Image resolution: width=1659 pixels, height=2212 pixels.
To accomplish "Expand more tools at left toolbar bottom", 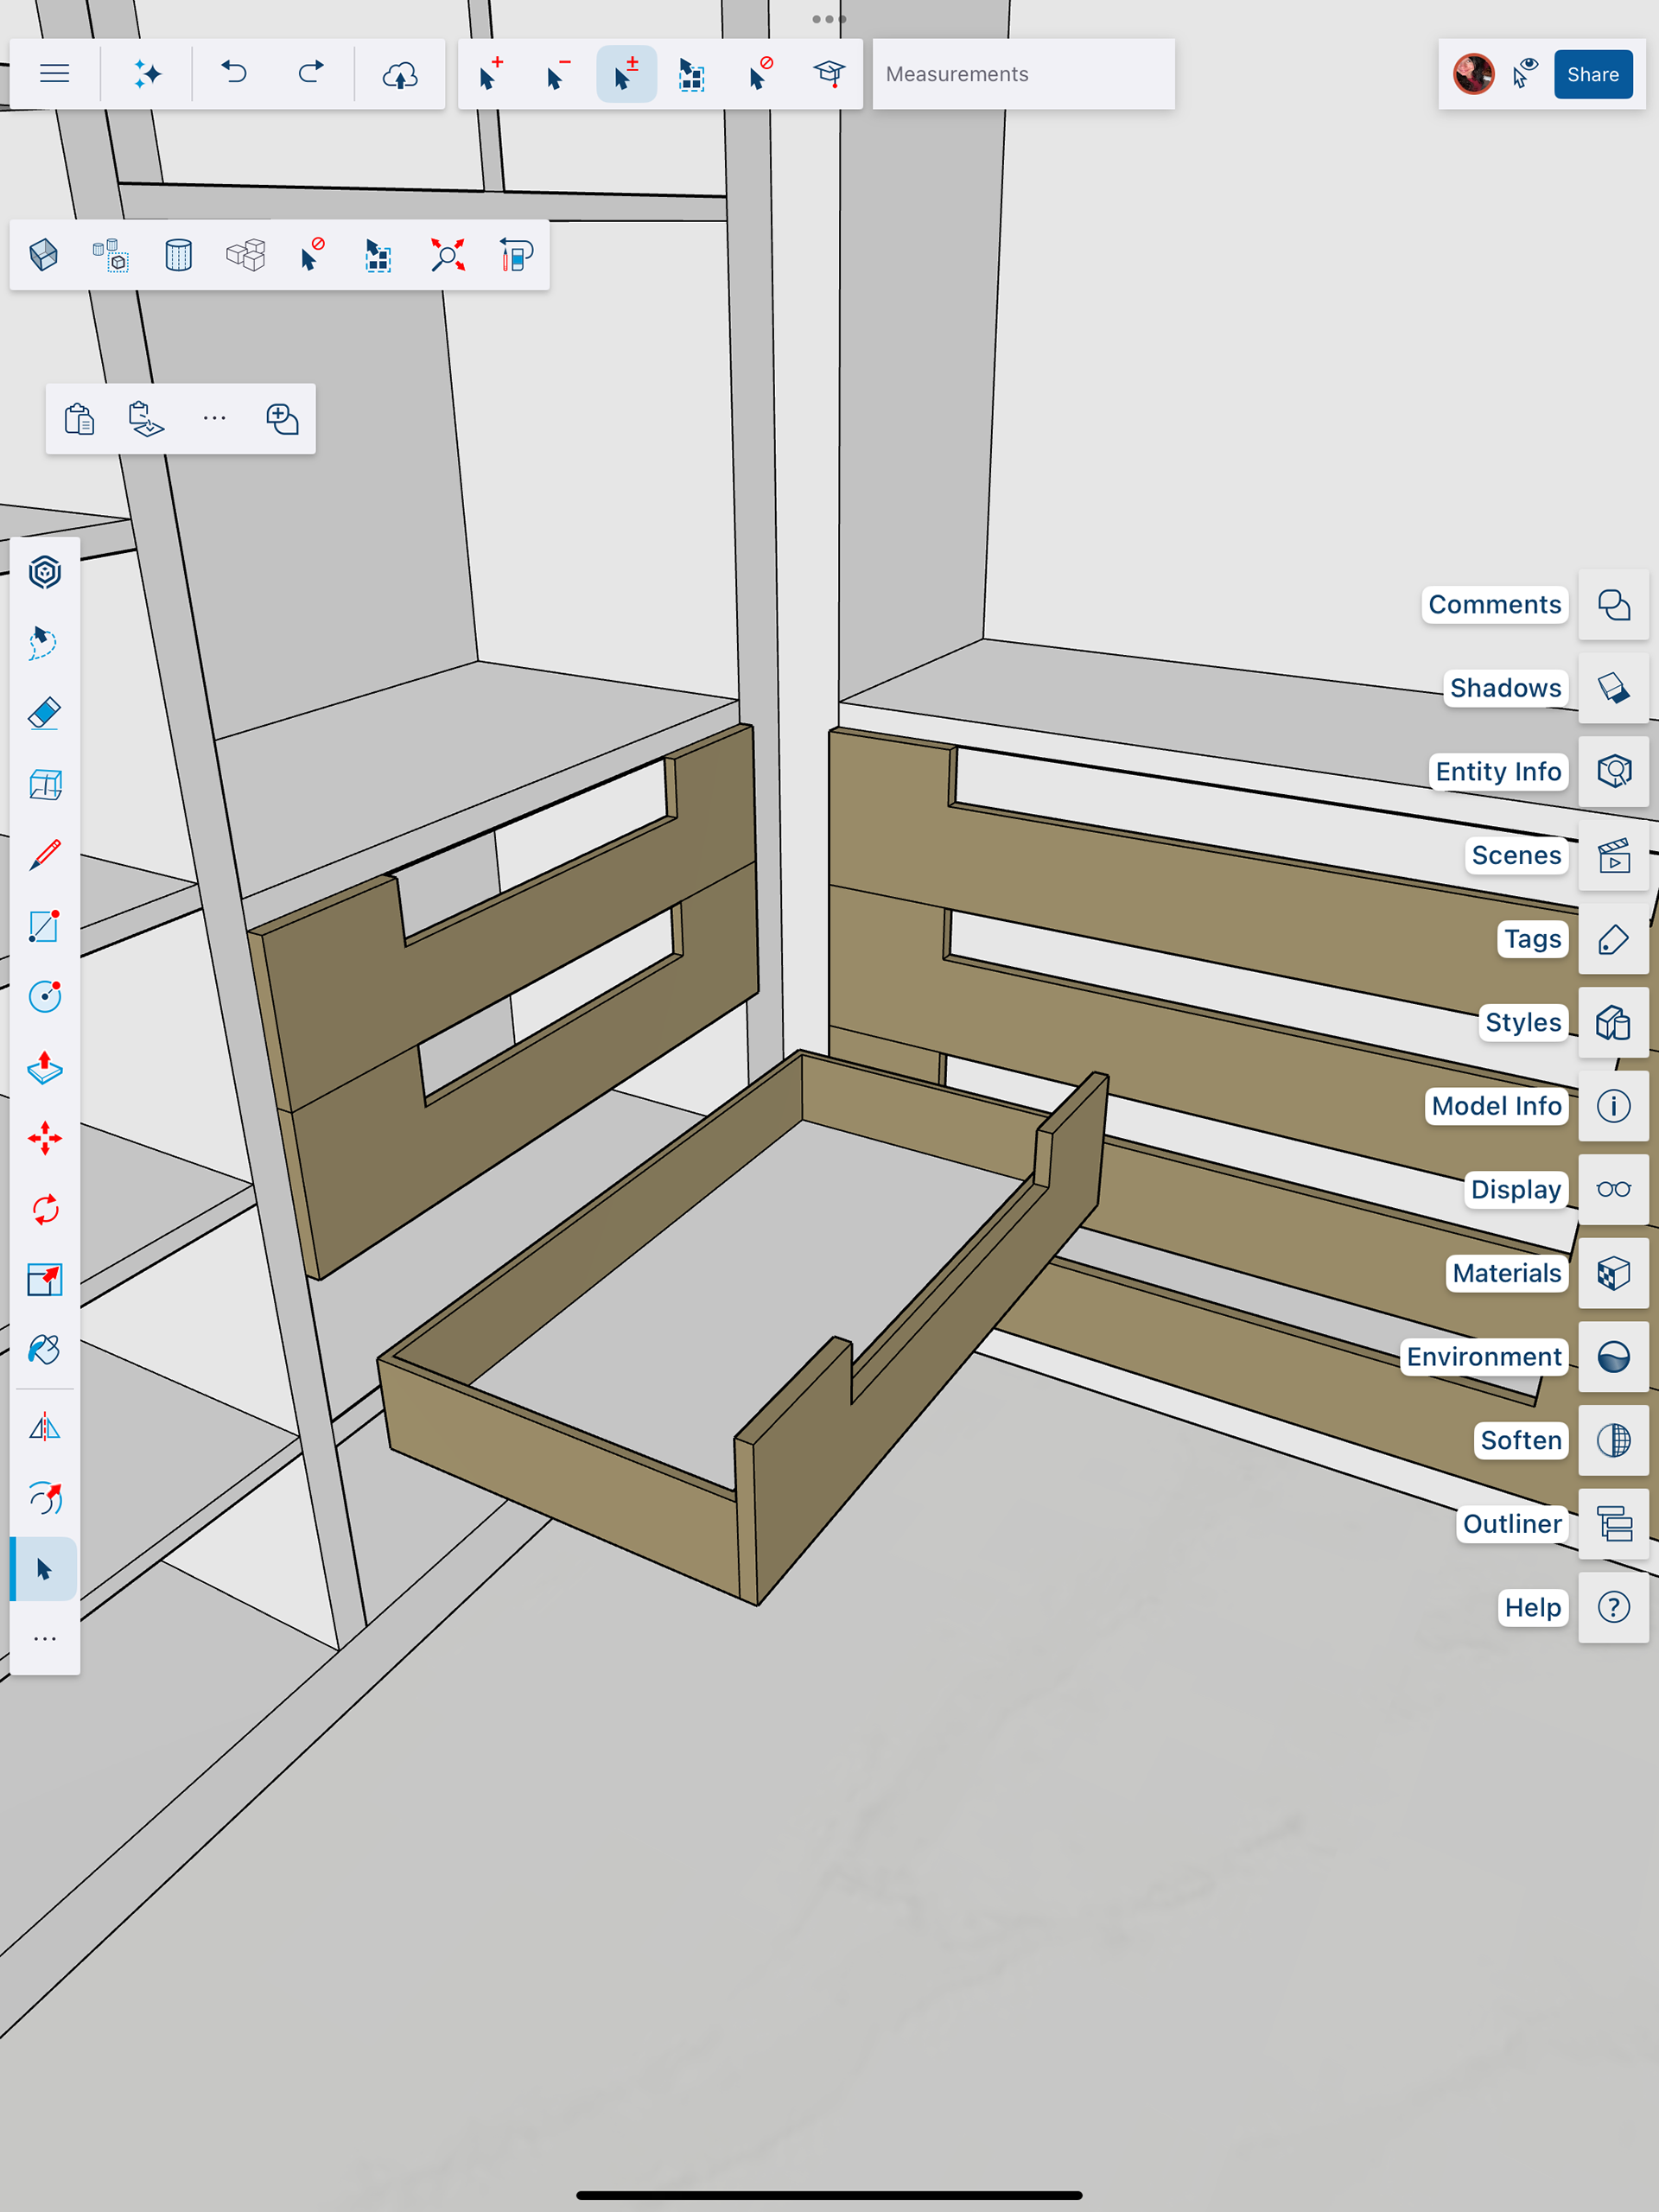I will coord(45,1639).
